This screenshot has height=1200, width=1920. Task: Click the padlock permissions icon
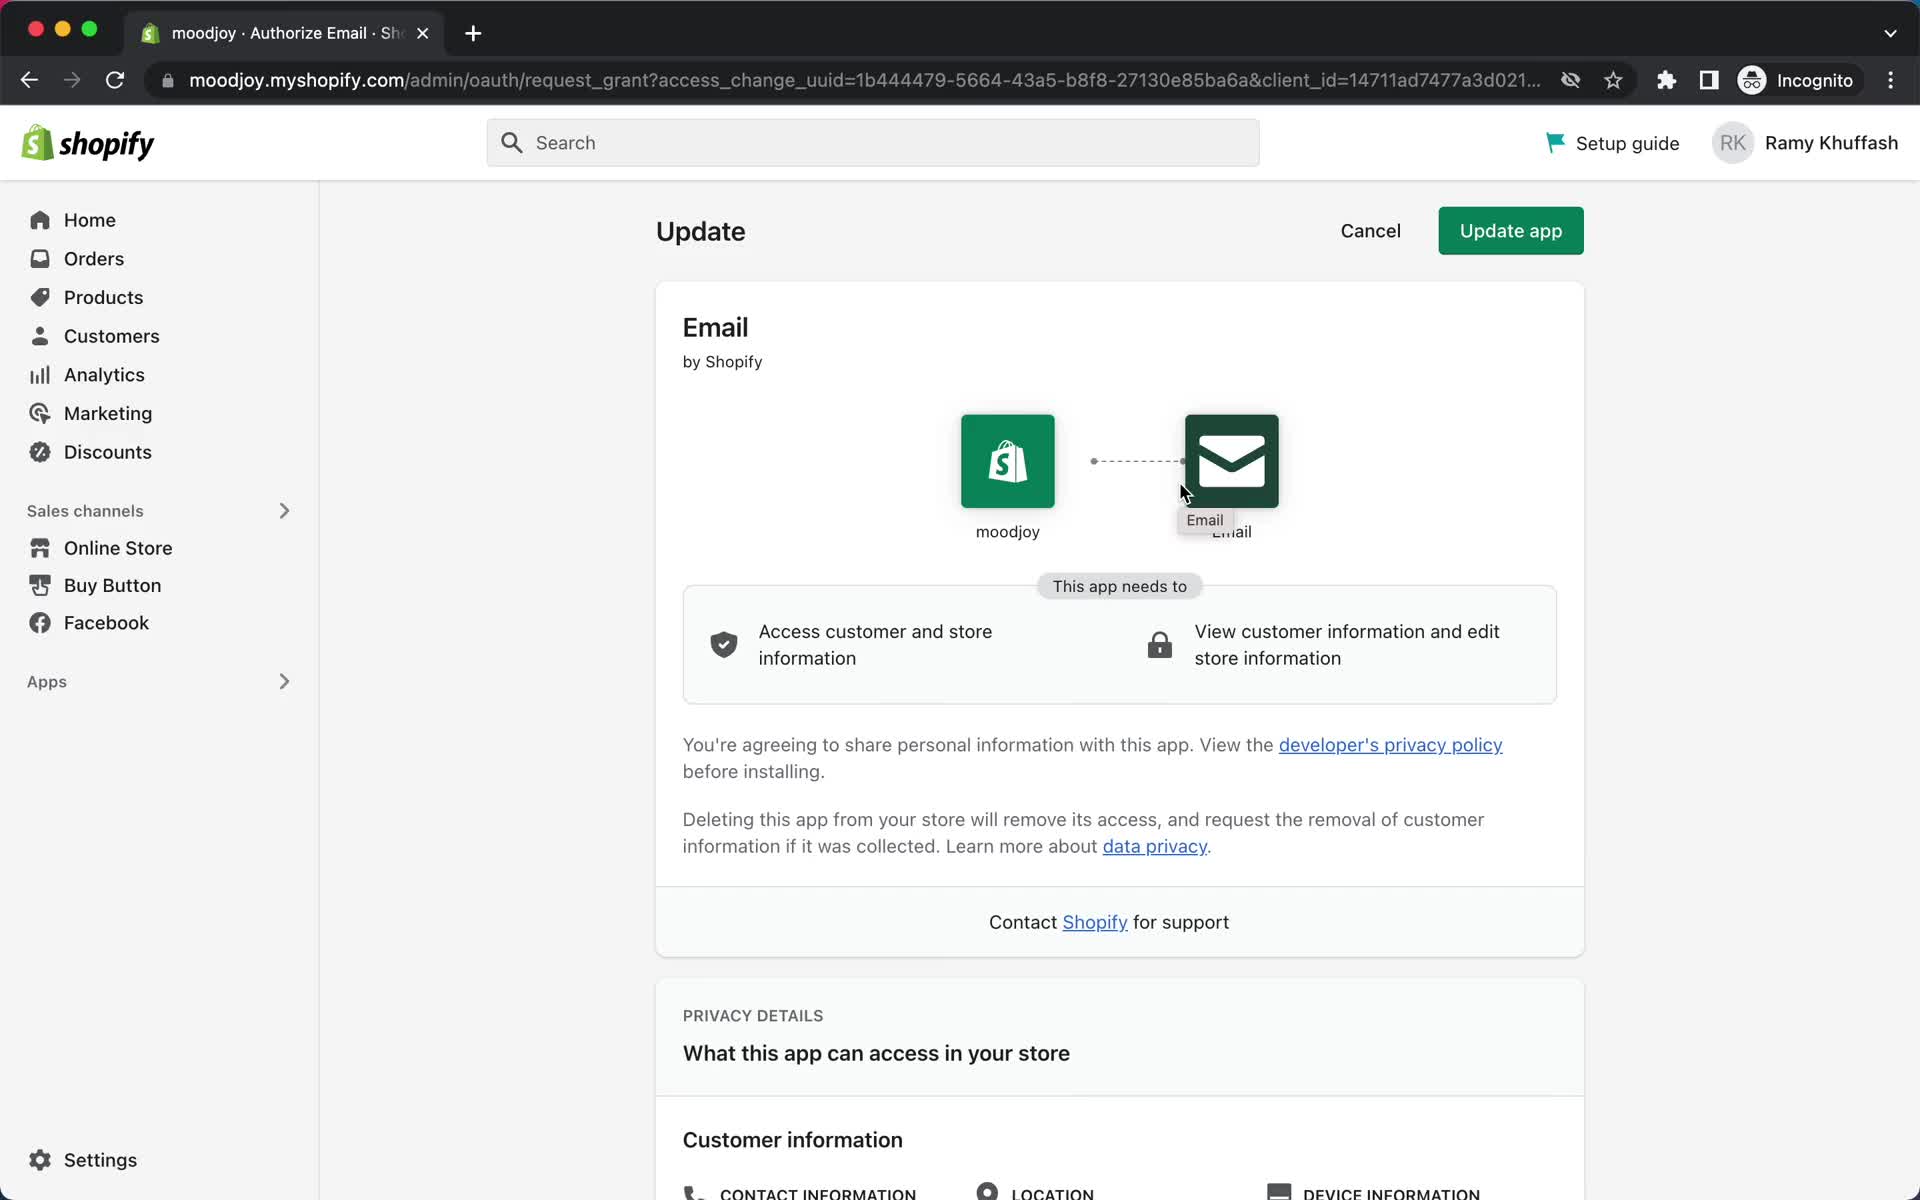[x=1160, y=645]
